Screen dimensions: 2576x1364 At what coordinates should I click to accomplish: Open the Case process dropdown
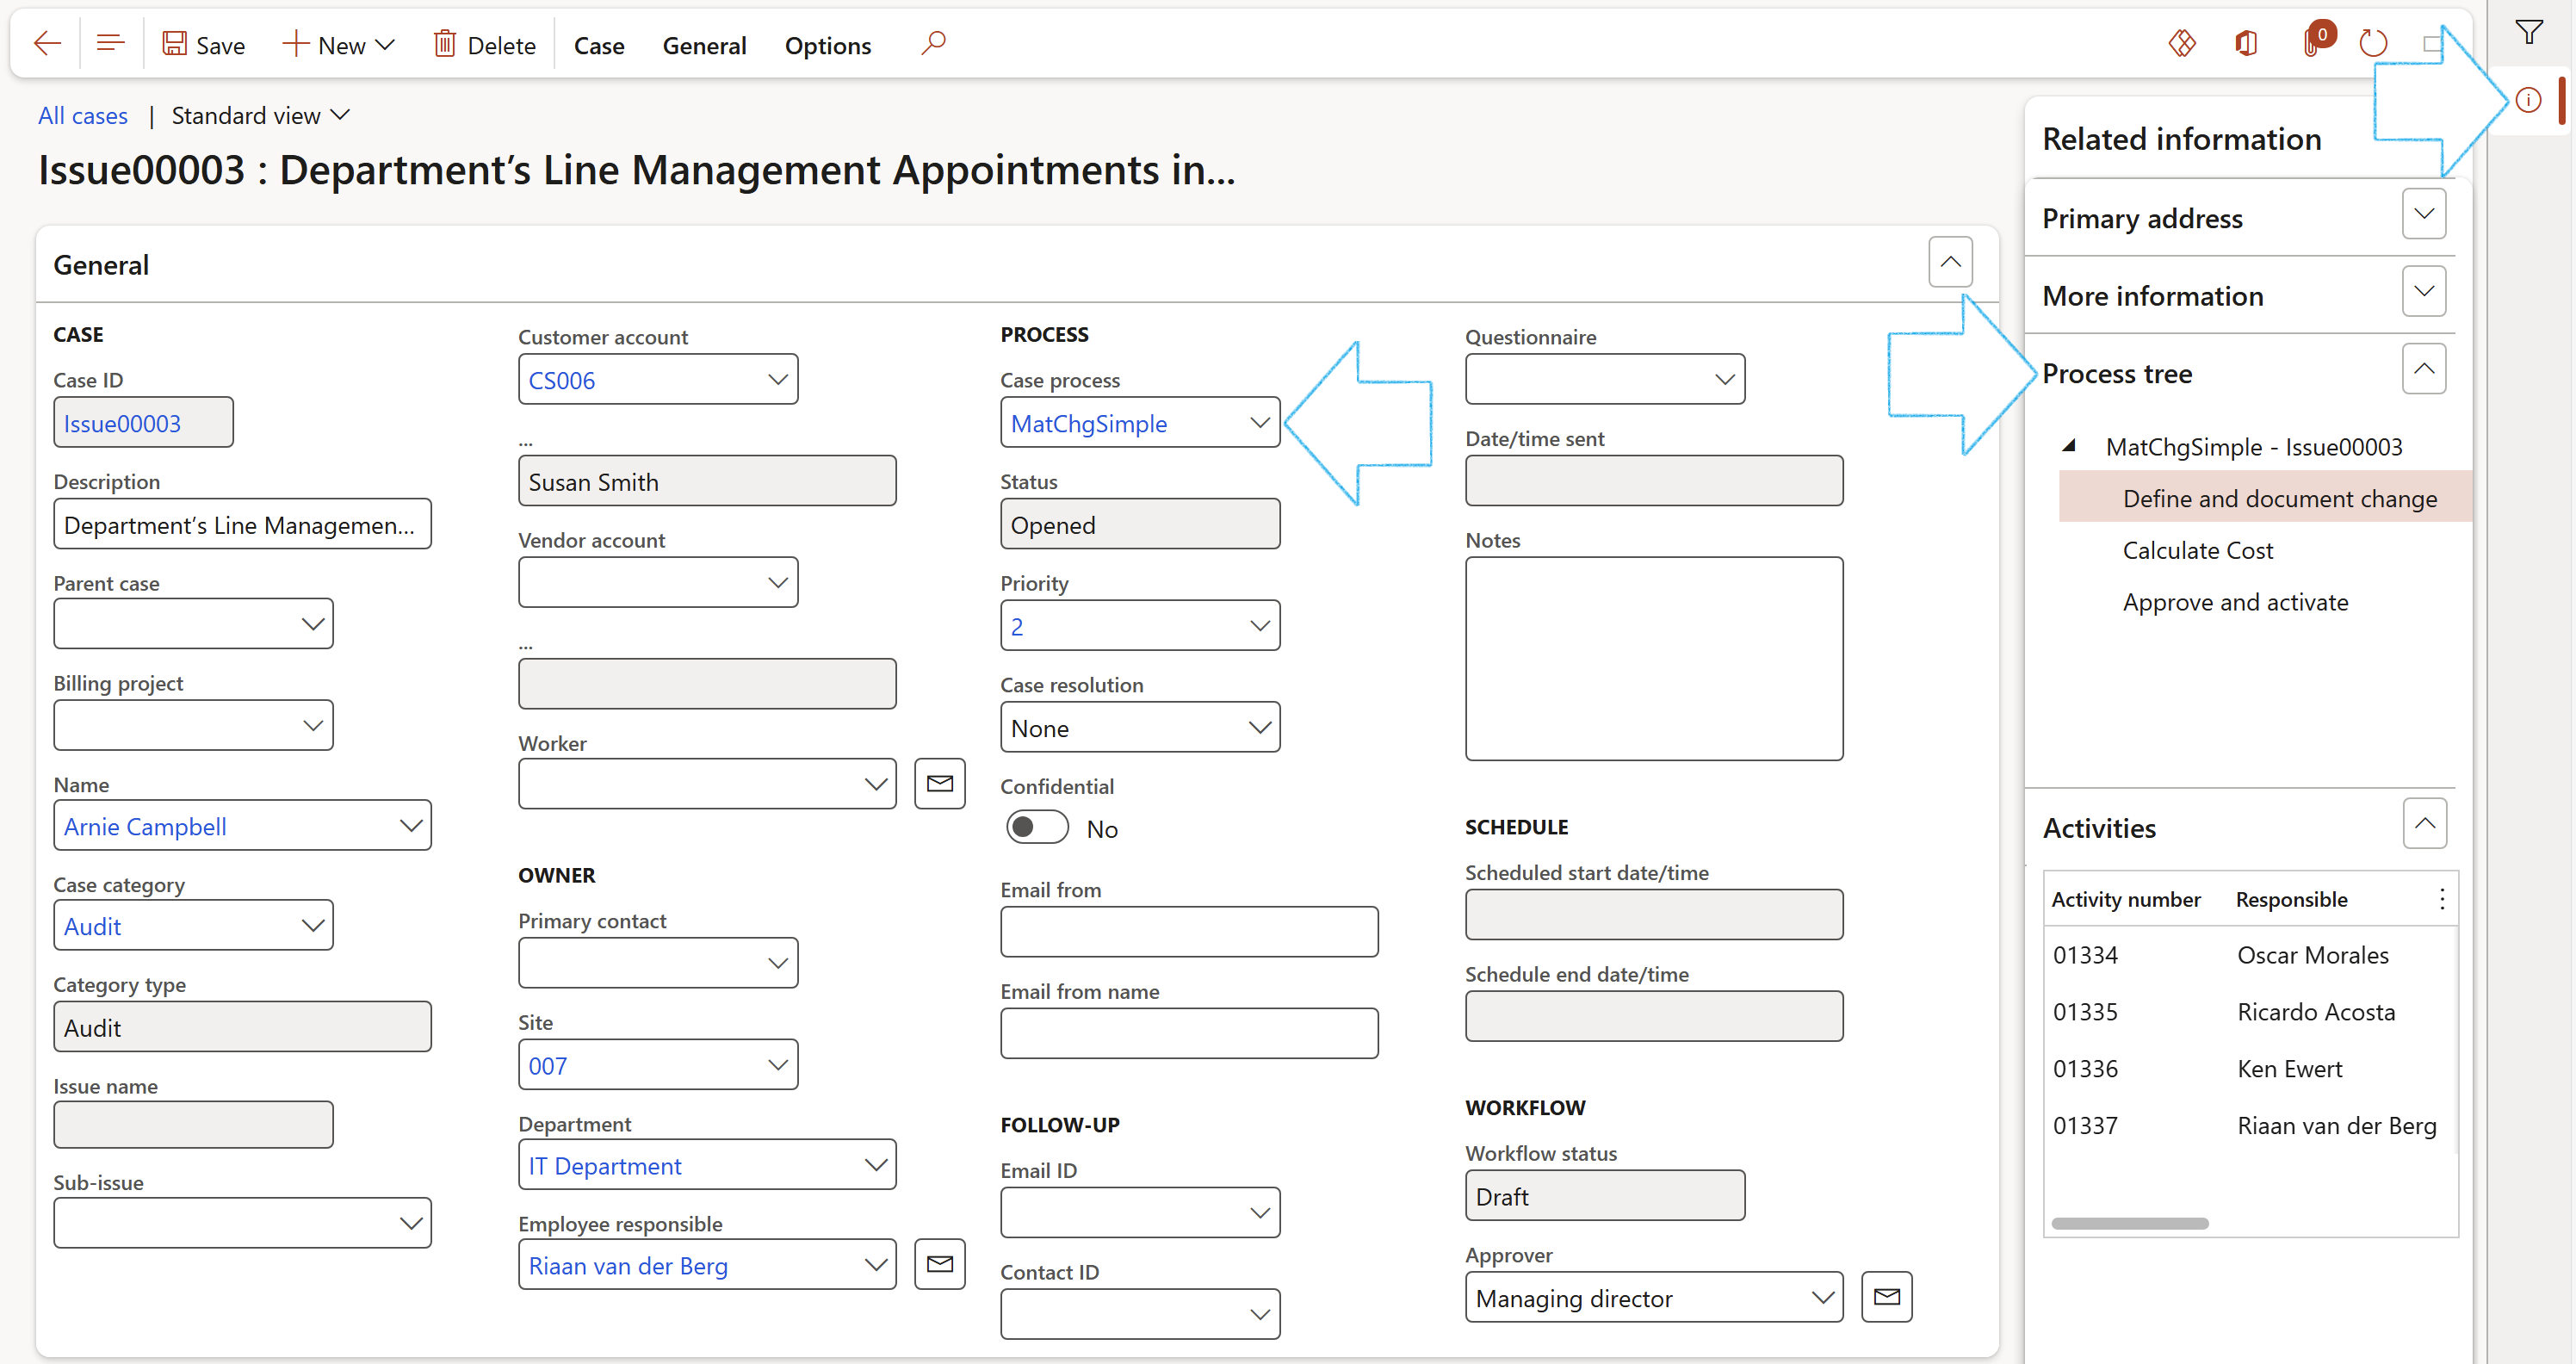1258,423
